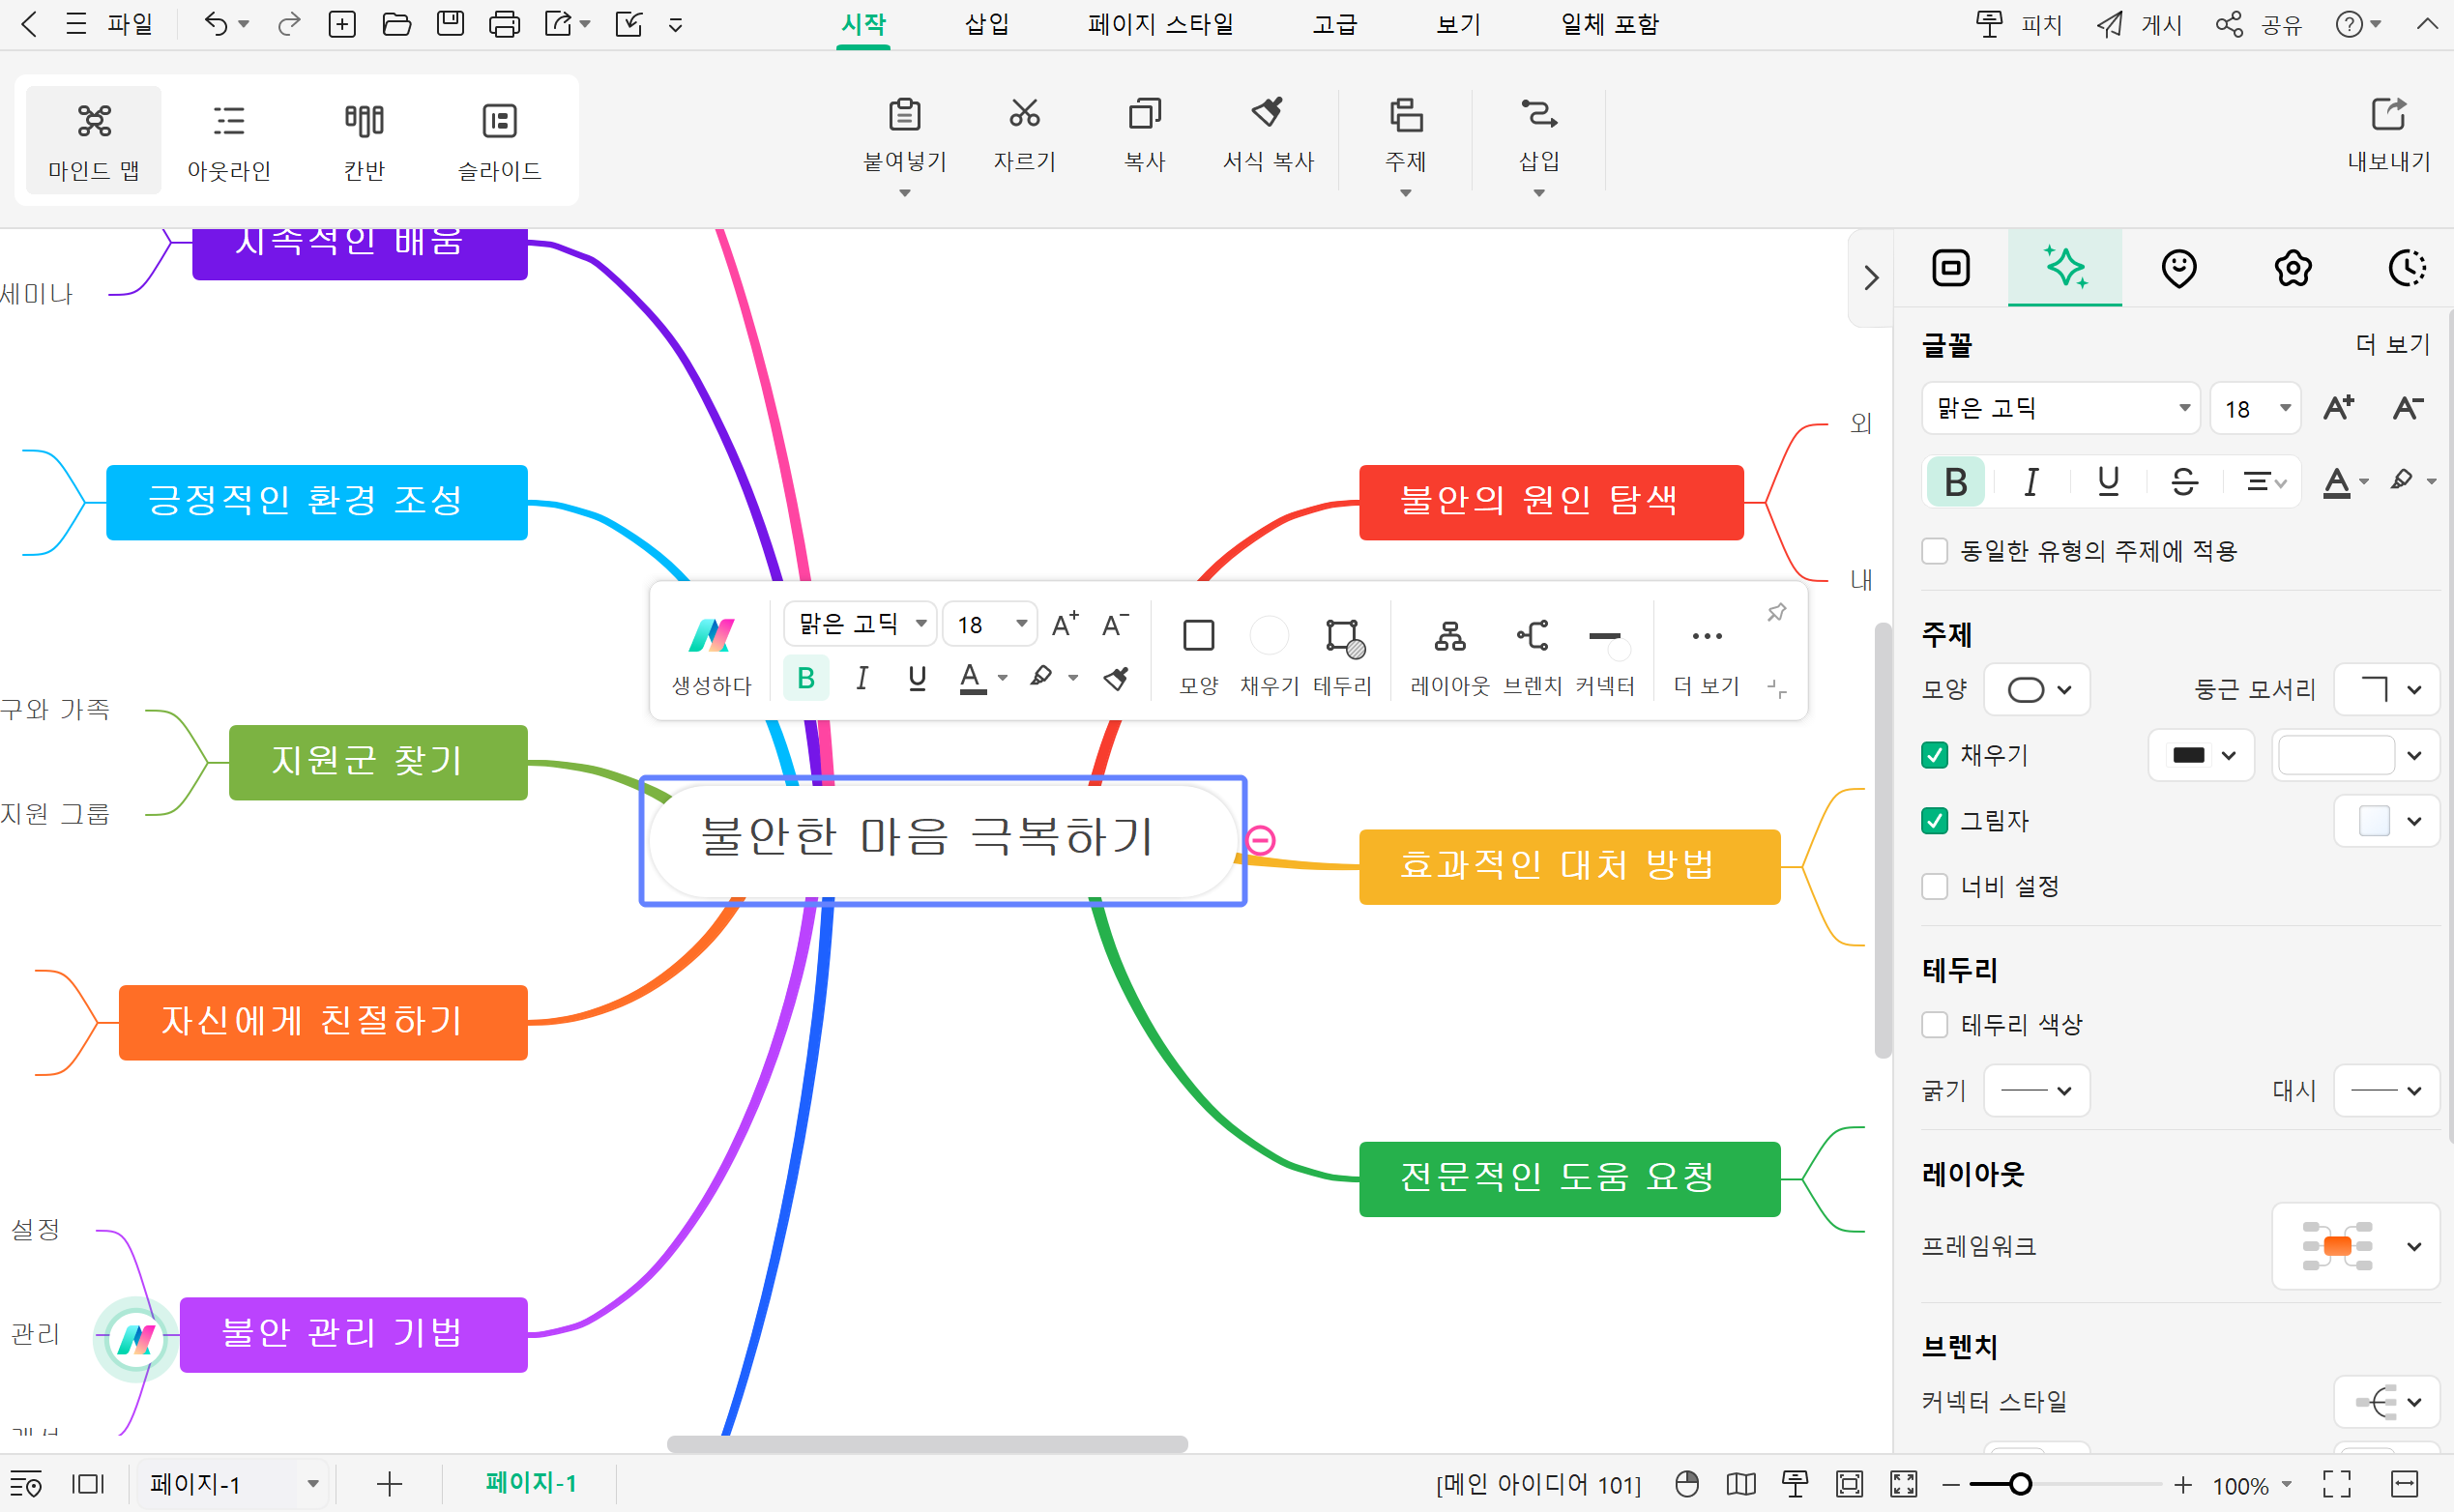This screenshot has width=2454, height=1512.
Task: Open the topic format square panel tab
Action: click(1950, 268)
